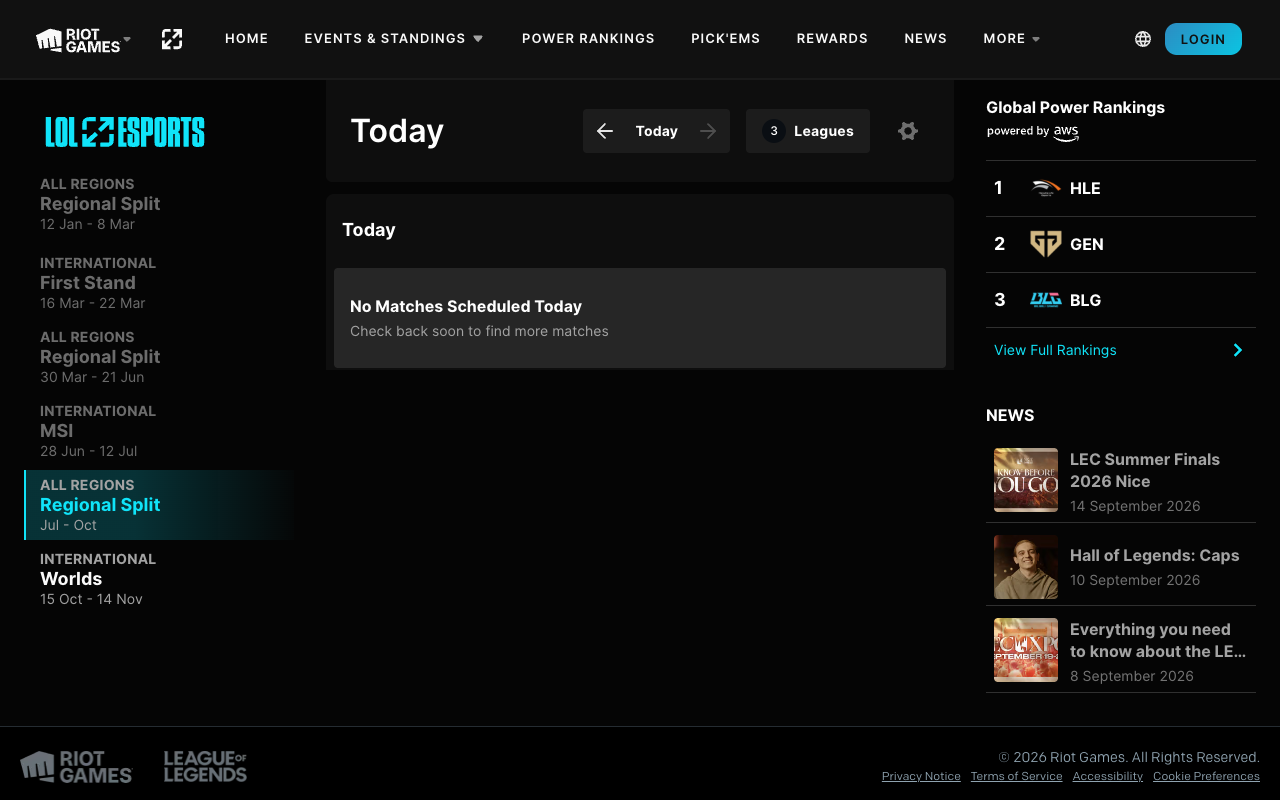The image size is (1280, 800).
Task: Click the AWS logo under Power Rankings
Action: point(1066,132)
